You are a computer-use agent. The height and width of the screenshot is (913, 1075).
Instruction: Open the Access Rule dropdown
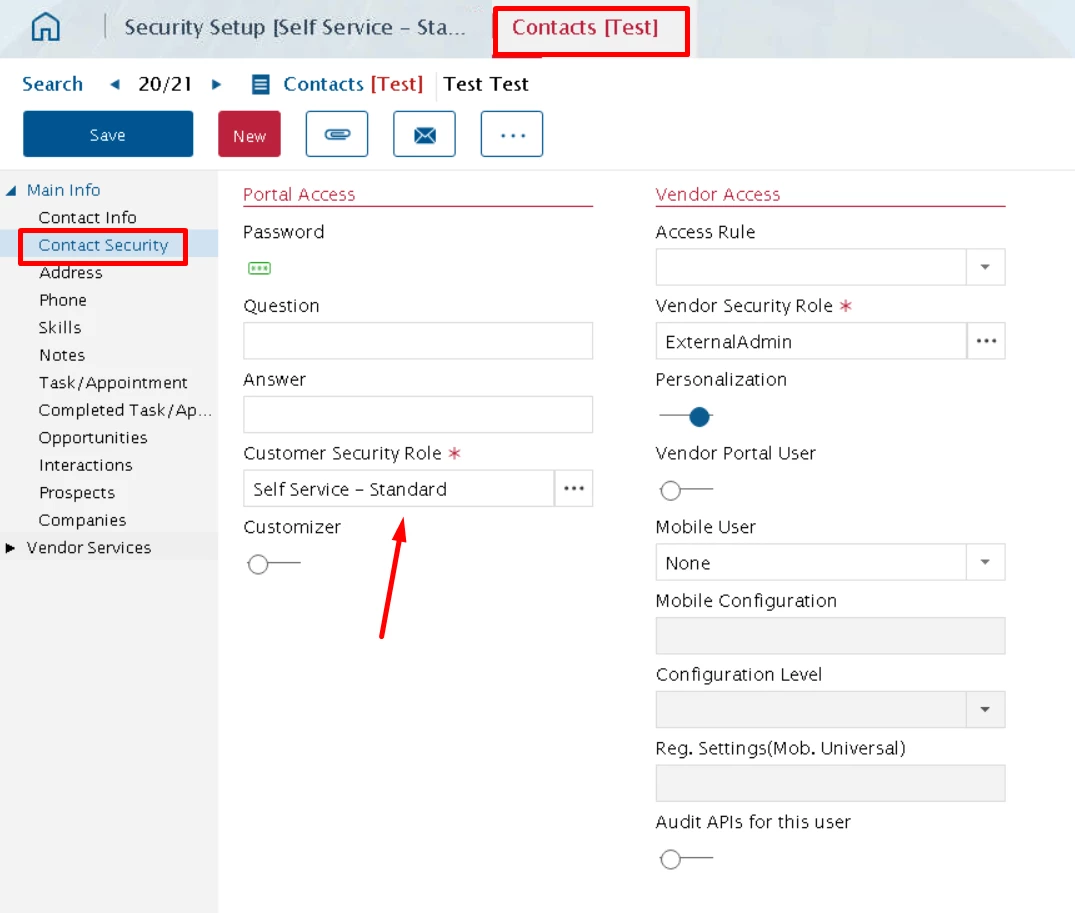pos(985,267)
